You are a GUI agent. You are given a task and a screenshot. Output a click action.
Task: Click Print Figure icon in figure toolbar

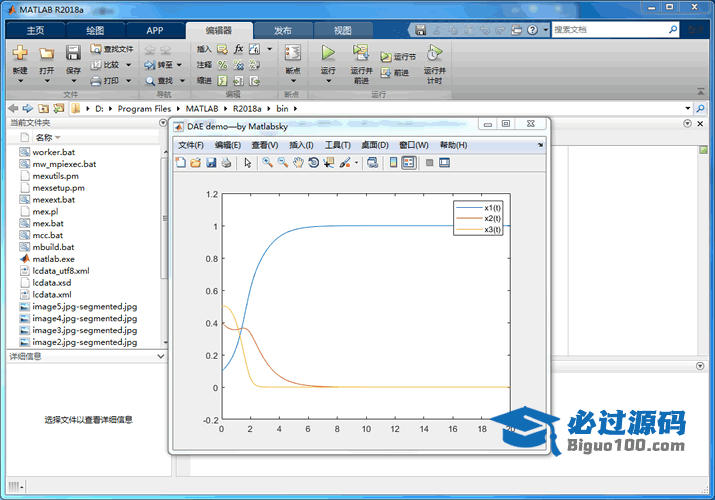click(226, 163)
